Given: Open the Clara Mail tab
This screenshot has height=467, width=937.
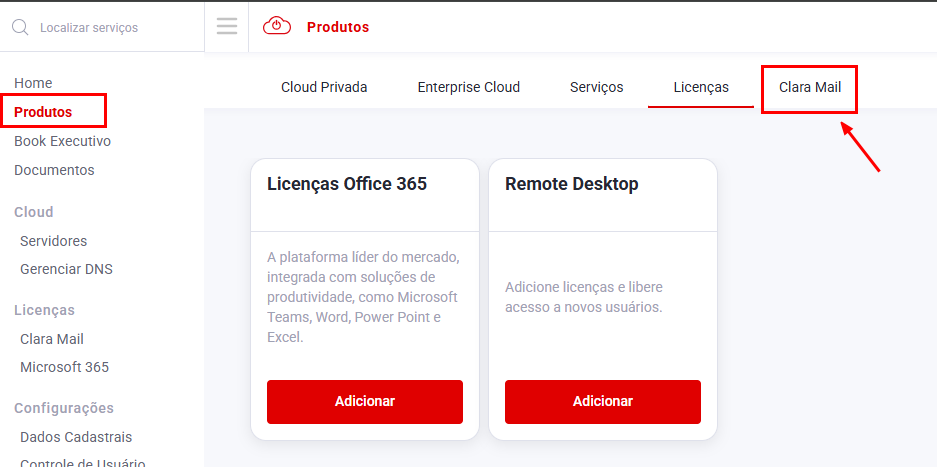Looking at the screenshot, I should 810,87.
